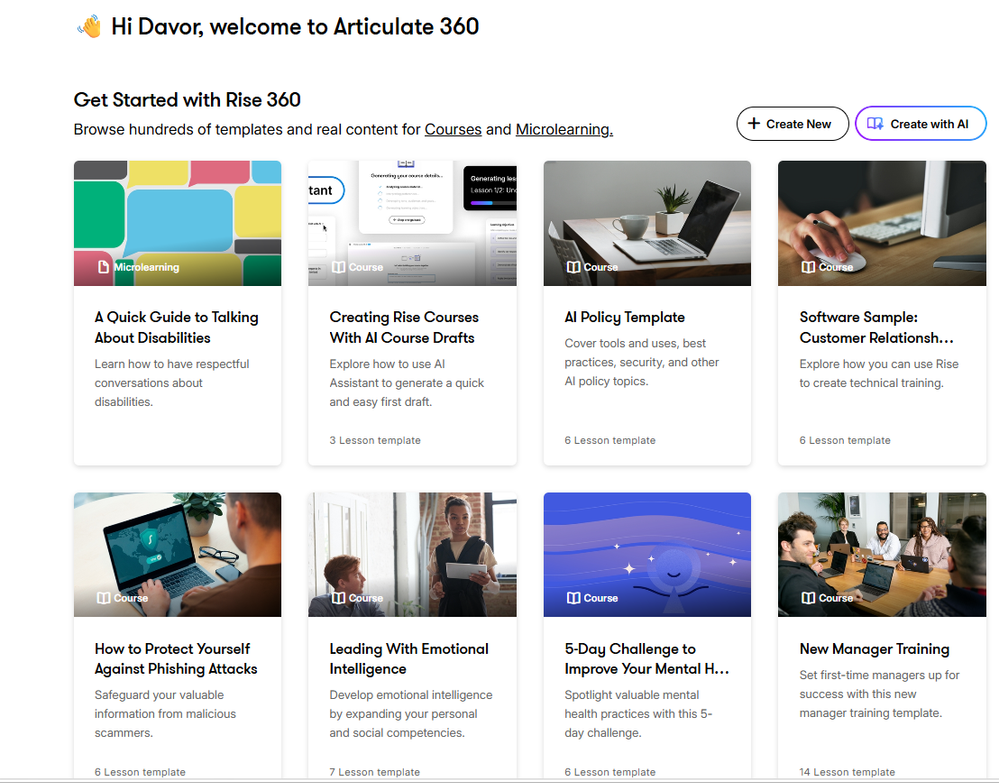Click description Explore how you can use Rise

point(879,373)
